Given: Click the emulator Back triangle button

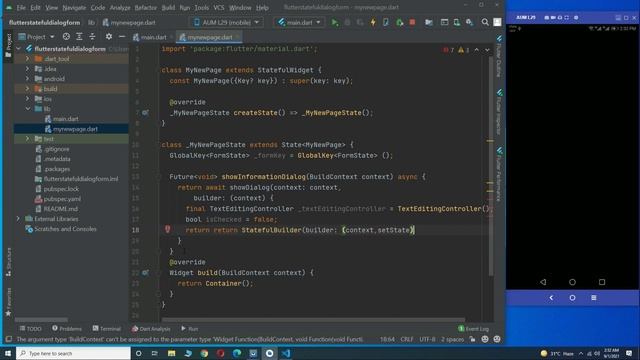Looking at the screenshot, I should [x=543, y=282].
